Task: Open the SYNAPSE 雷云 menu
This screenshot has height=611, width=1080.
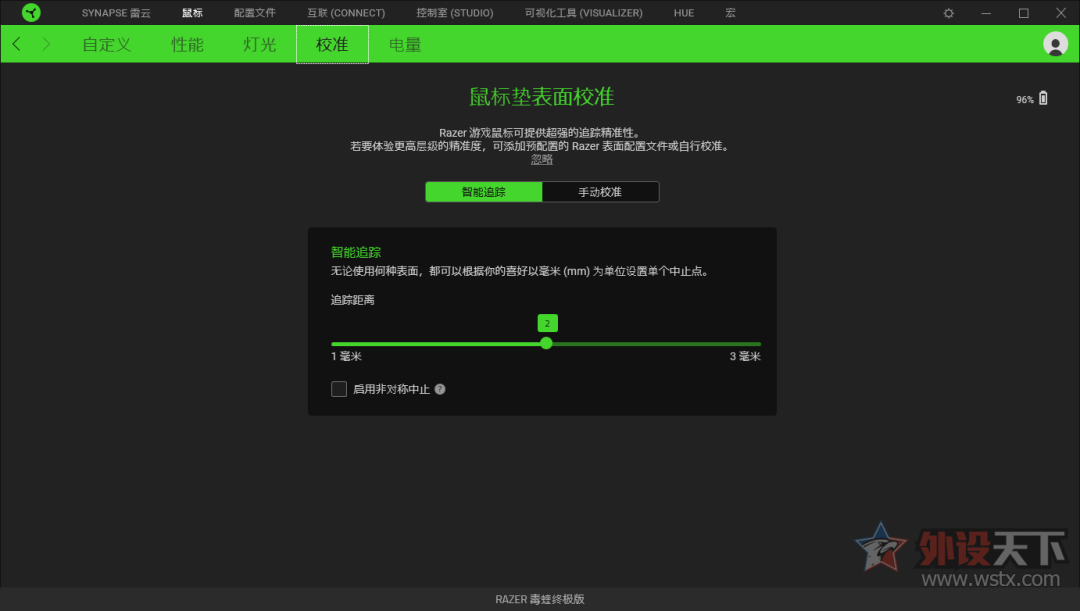Action: coord(116,13)
